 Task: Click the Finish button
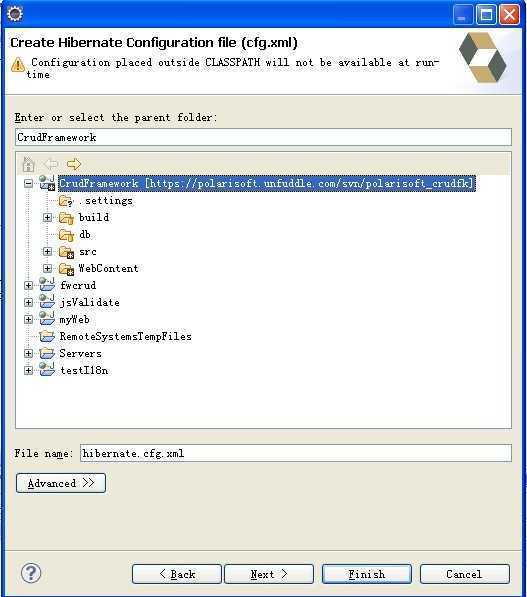tap(367, 574)
